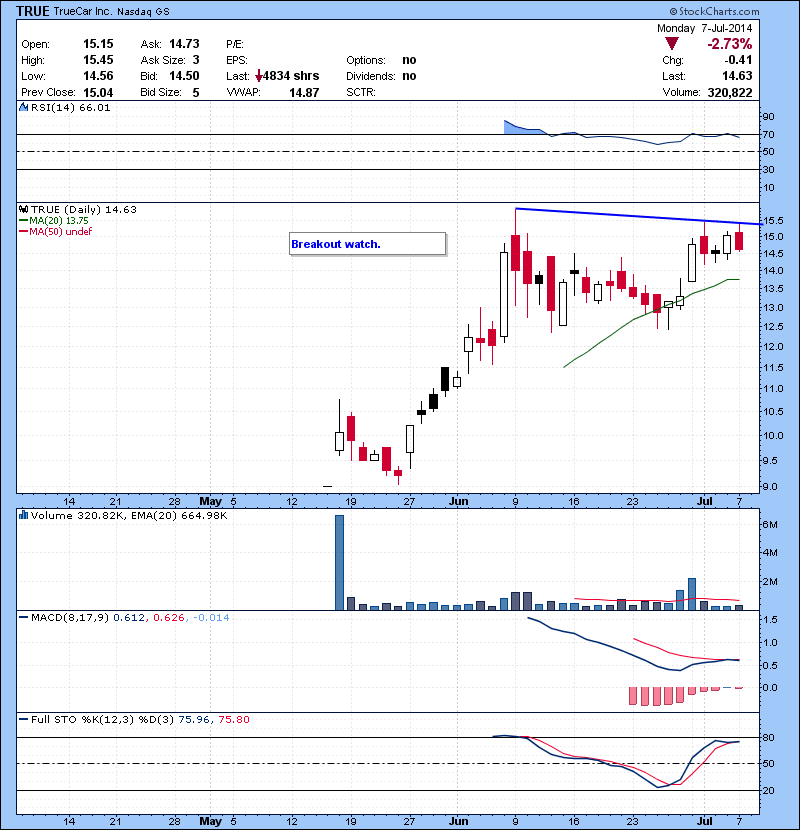Click the Jul label on the upper date axis
Viewport: 800px width, 830px height.
click(x=704, y=501)
